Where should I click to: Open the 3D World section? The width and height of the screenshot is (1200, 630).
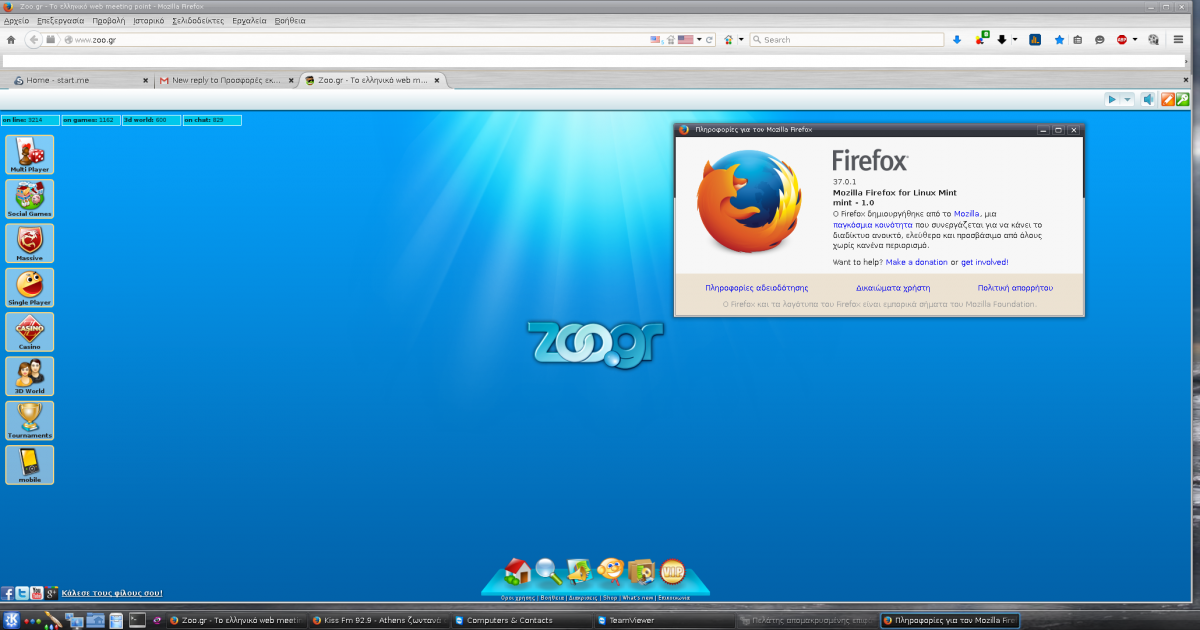(30, 376)
